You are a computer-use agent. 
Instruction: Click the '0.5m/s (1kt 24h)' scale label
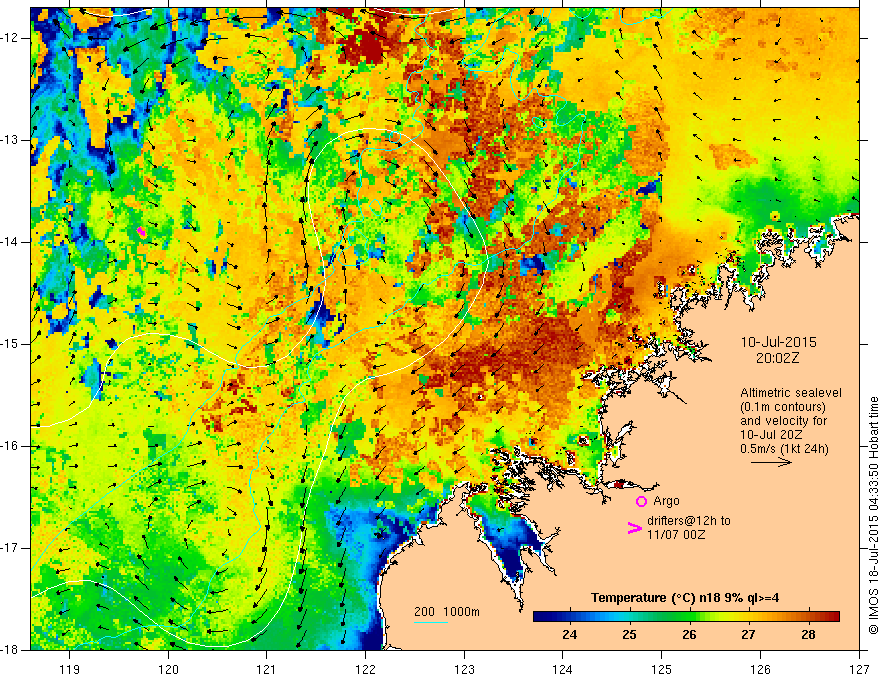(785, 449)
